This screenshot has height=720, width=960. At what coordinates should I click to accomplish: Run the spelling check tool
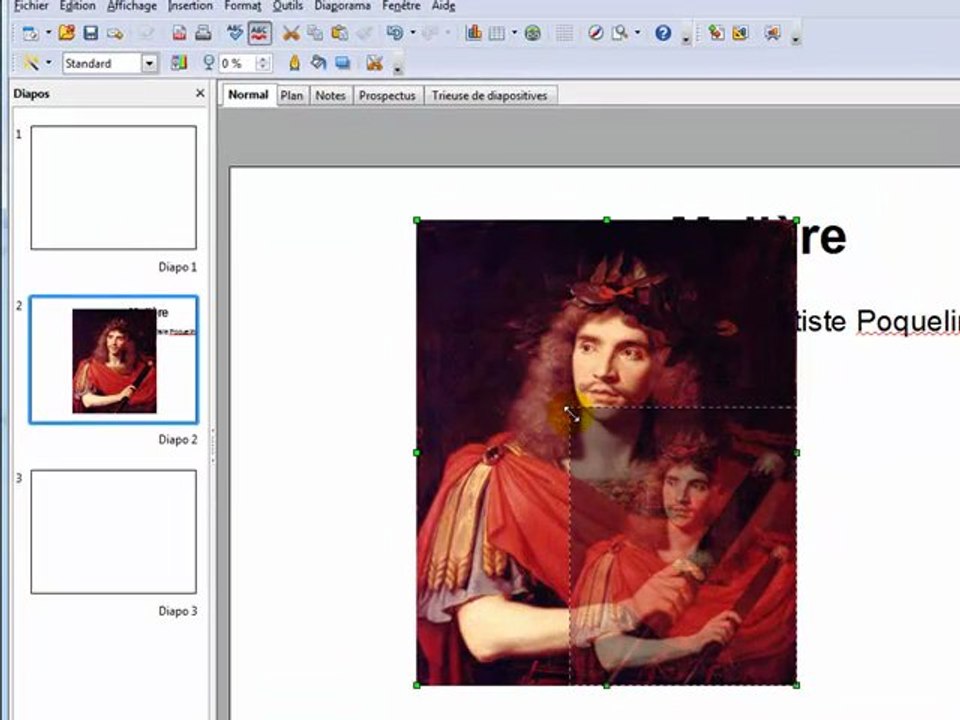coord(234,33)
